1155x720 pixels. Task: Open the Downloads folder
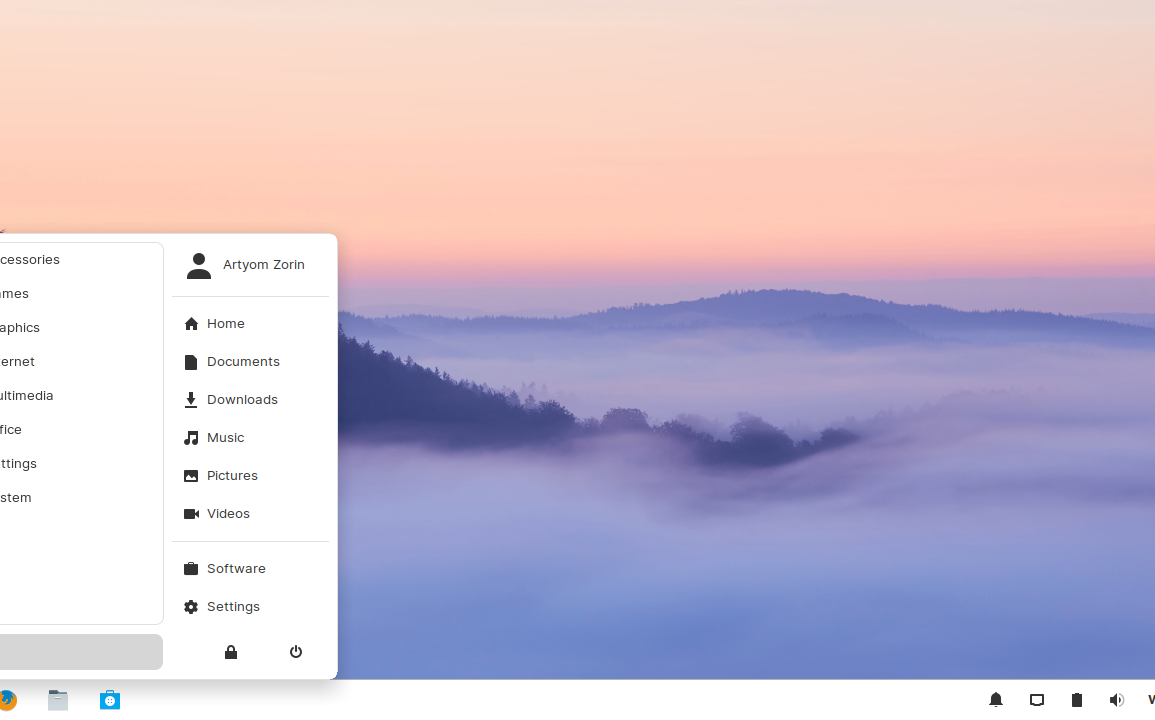[250, 399]
